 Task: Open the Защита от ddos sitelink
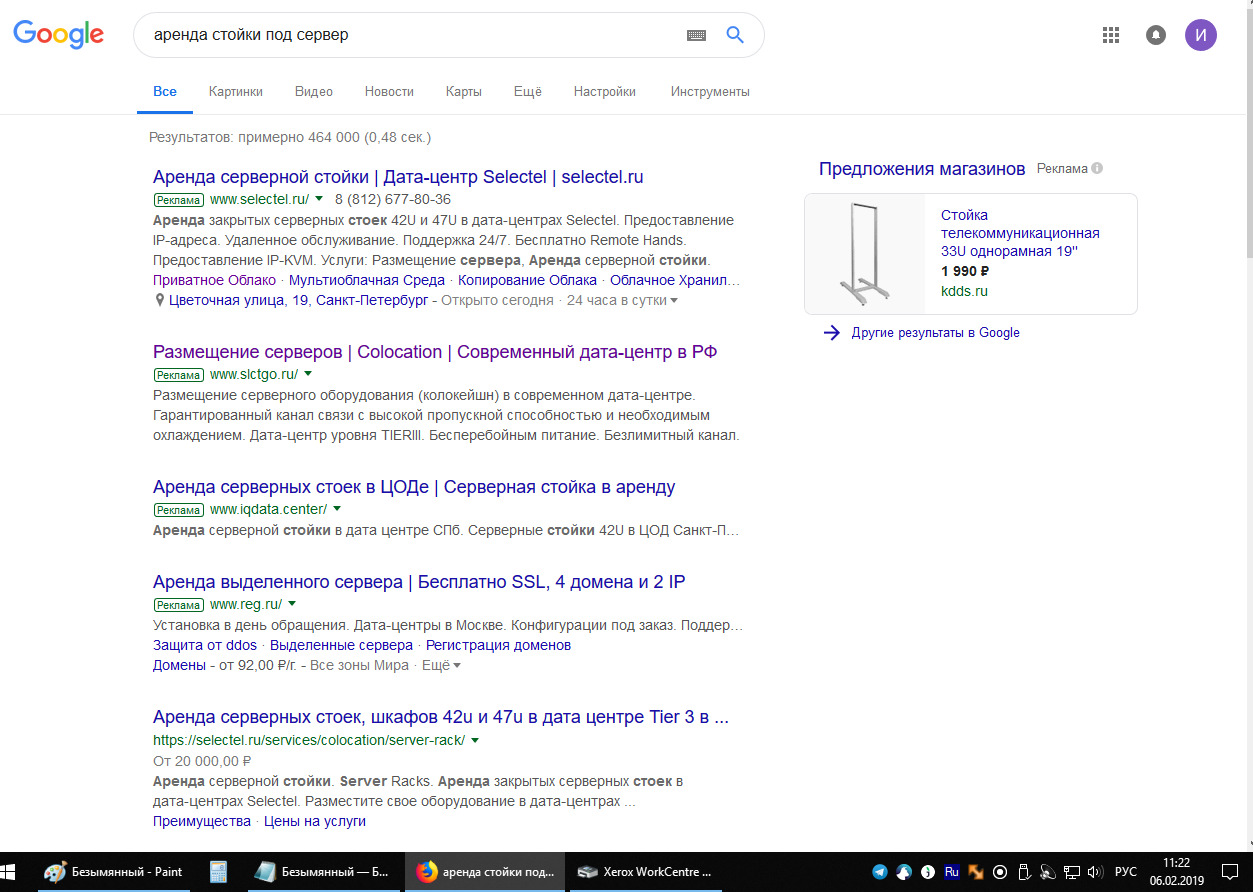205,645
